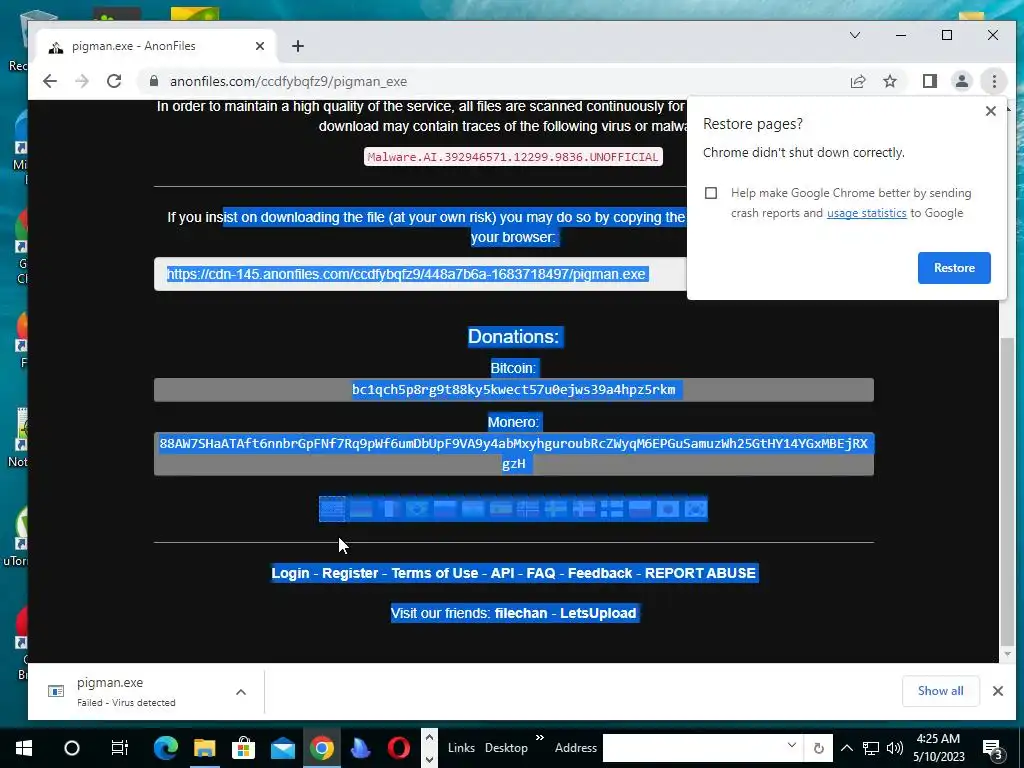This screenshot has height=768, width=1024.
Task: Open Microsoft Store from taskbar
Action: (244, 748)
